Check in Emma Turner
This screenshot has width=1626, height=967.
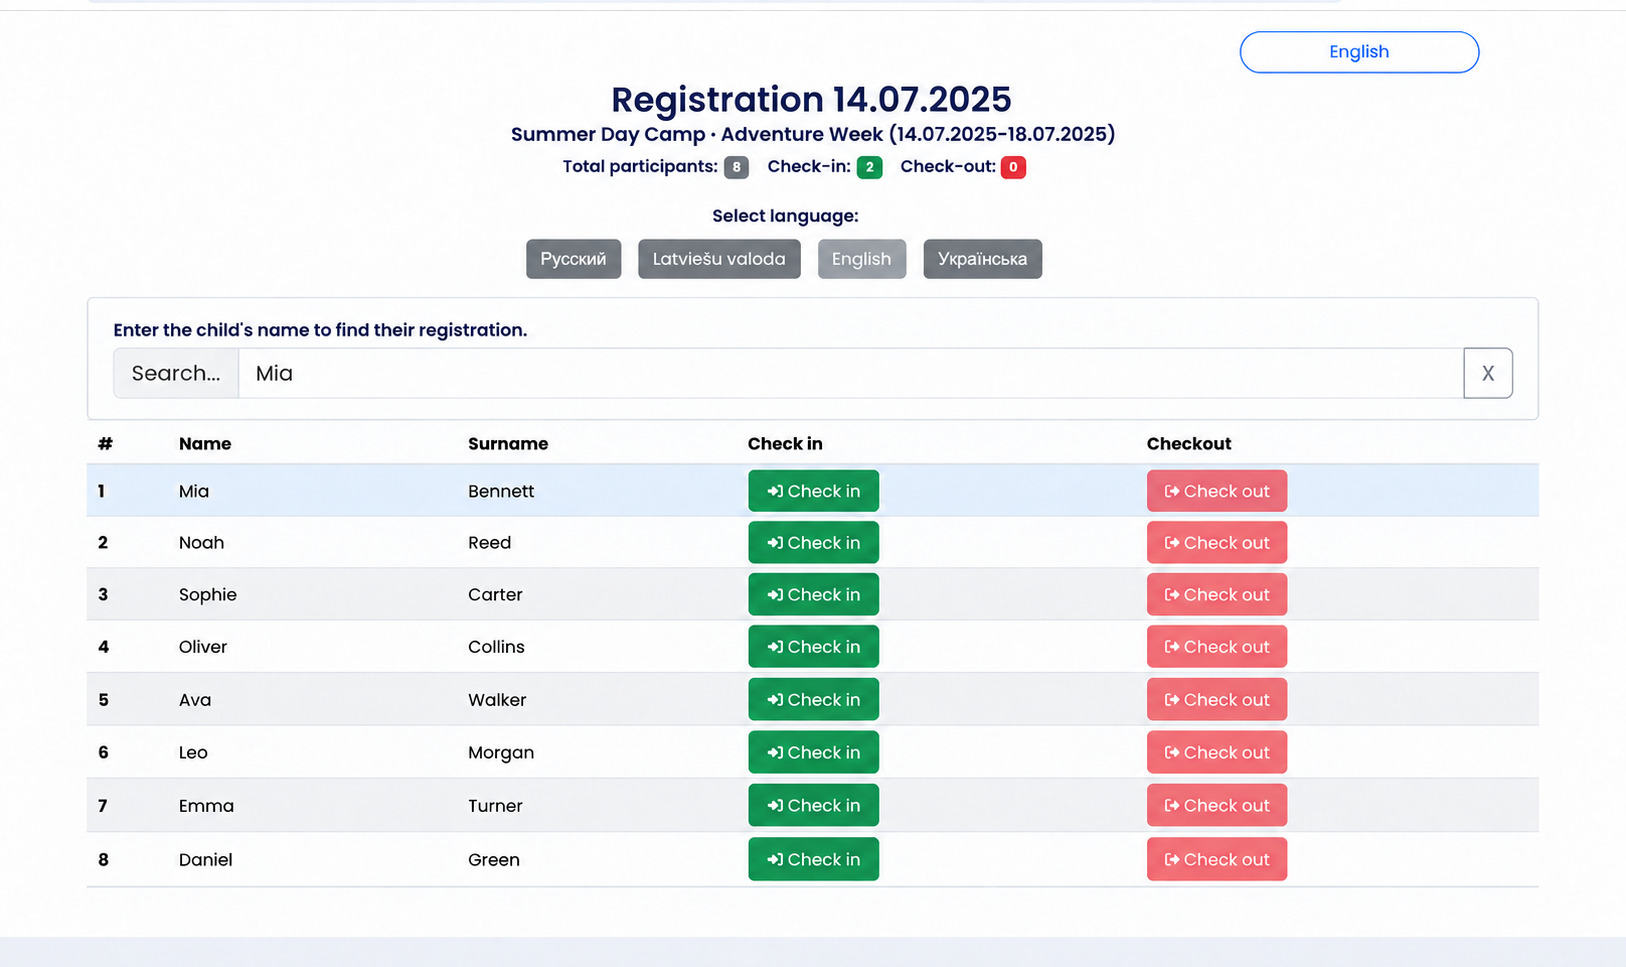[813, 806]
